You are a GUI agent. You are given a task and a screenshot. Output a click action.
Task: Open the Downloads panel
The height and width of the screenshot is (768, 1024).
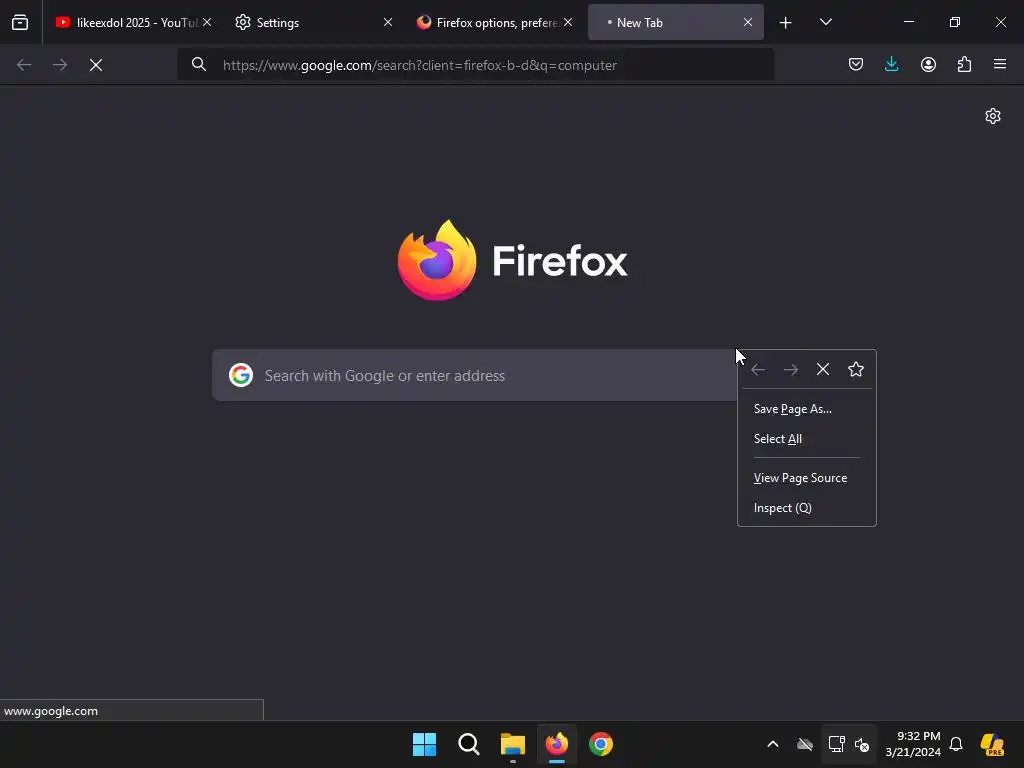(x=891, y=64)
